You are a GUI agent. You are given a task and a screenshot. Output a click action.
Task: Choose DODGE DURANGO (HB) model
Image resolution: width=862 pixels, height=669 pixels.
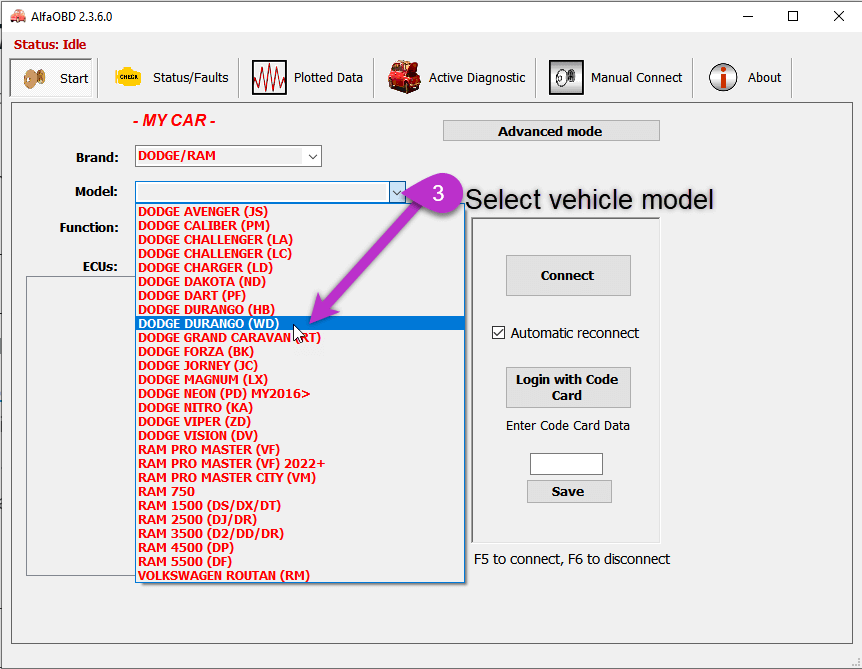click(x=300, y=309)
